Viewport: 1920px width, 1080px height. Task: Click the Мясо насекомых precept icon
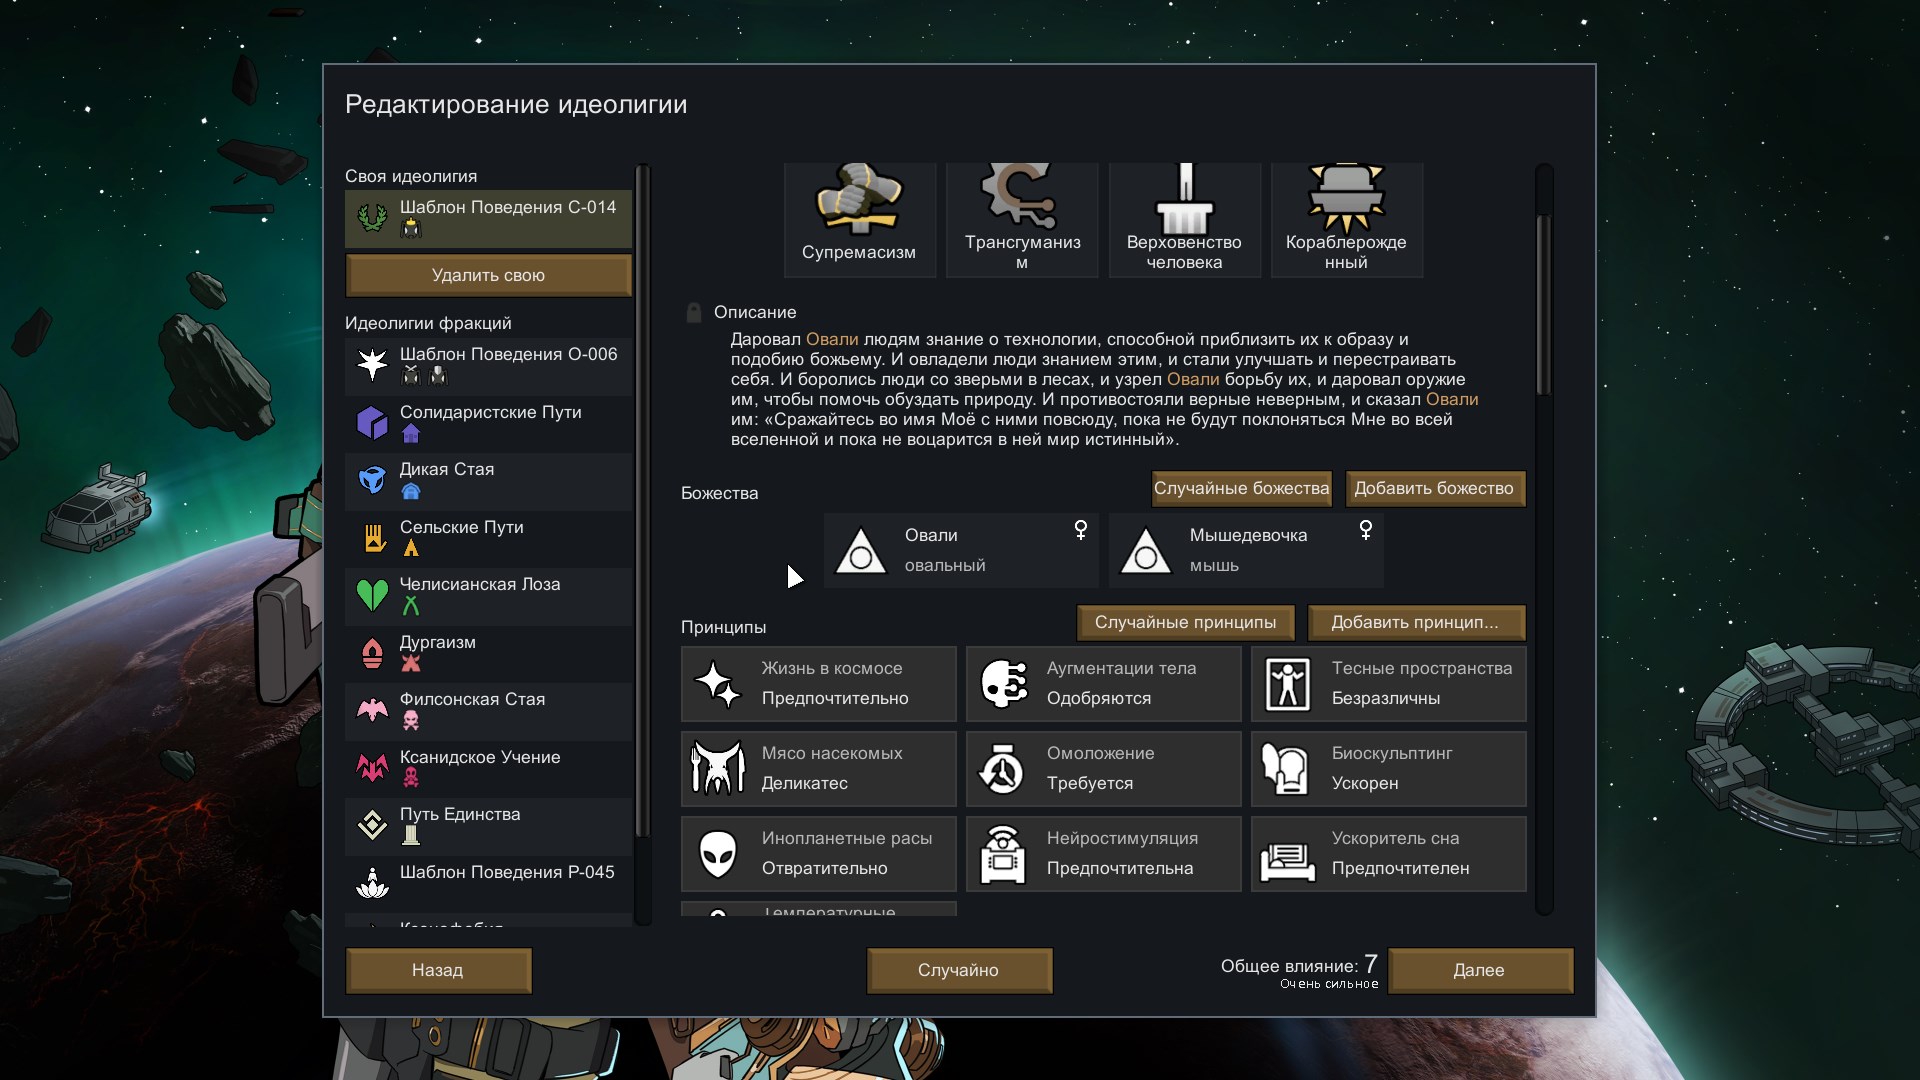pyautogui.click(x=718, y=769)
